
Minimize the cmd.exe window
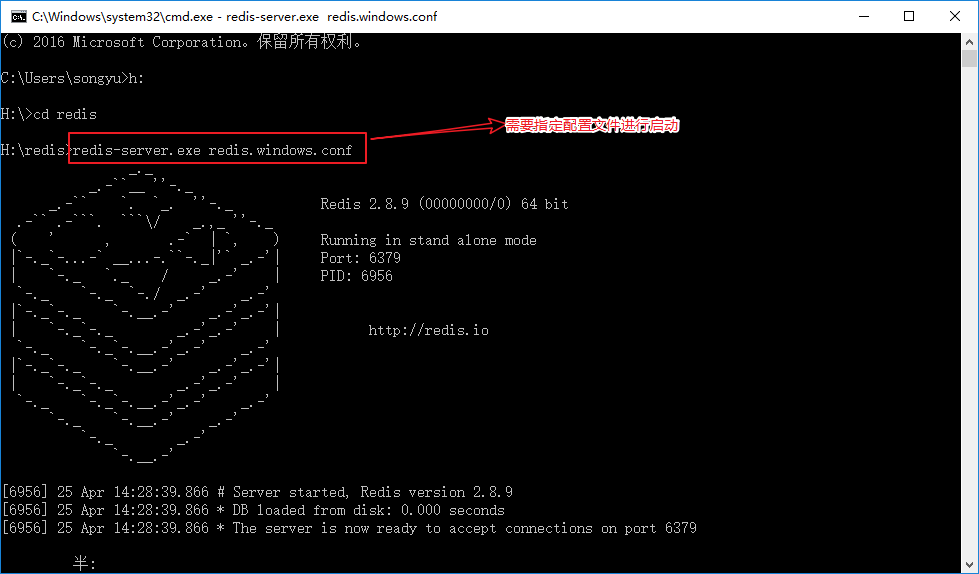click(863, 16)
